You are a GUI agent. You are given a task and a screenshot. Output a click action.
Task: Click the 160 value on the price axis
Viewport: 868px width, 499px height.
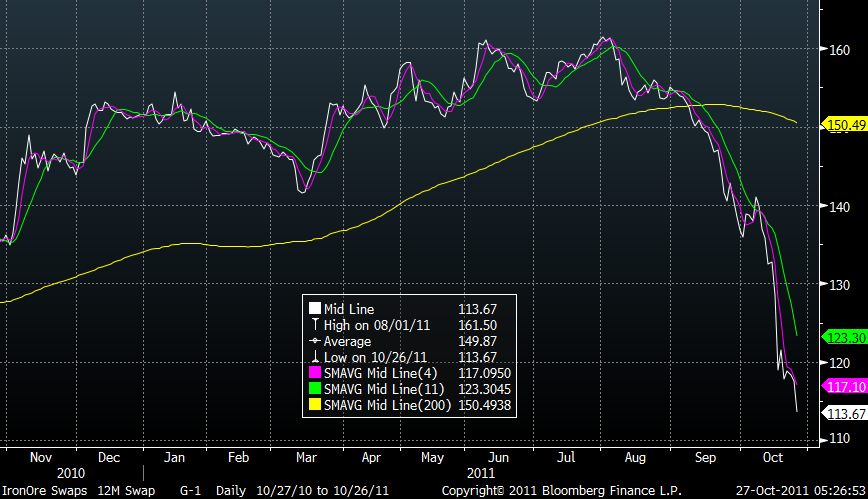point(839,50)
